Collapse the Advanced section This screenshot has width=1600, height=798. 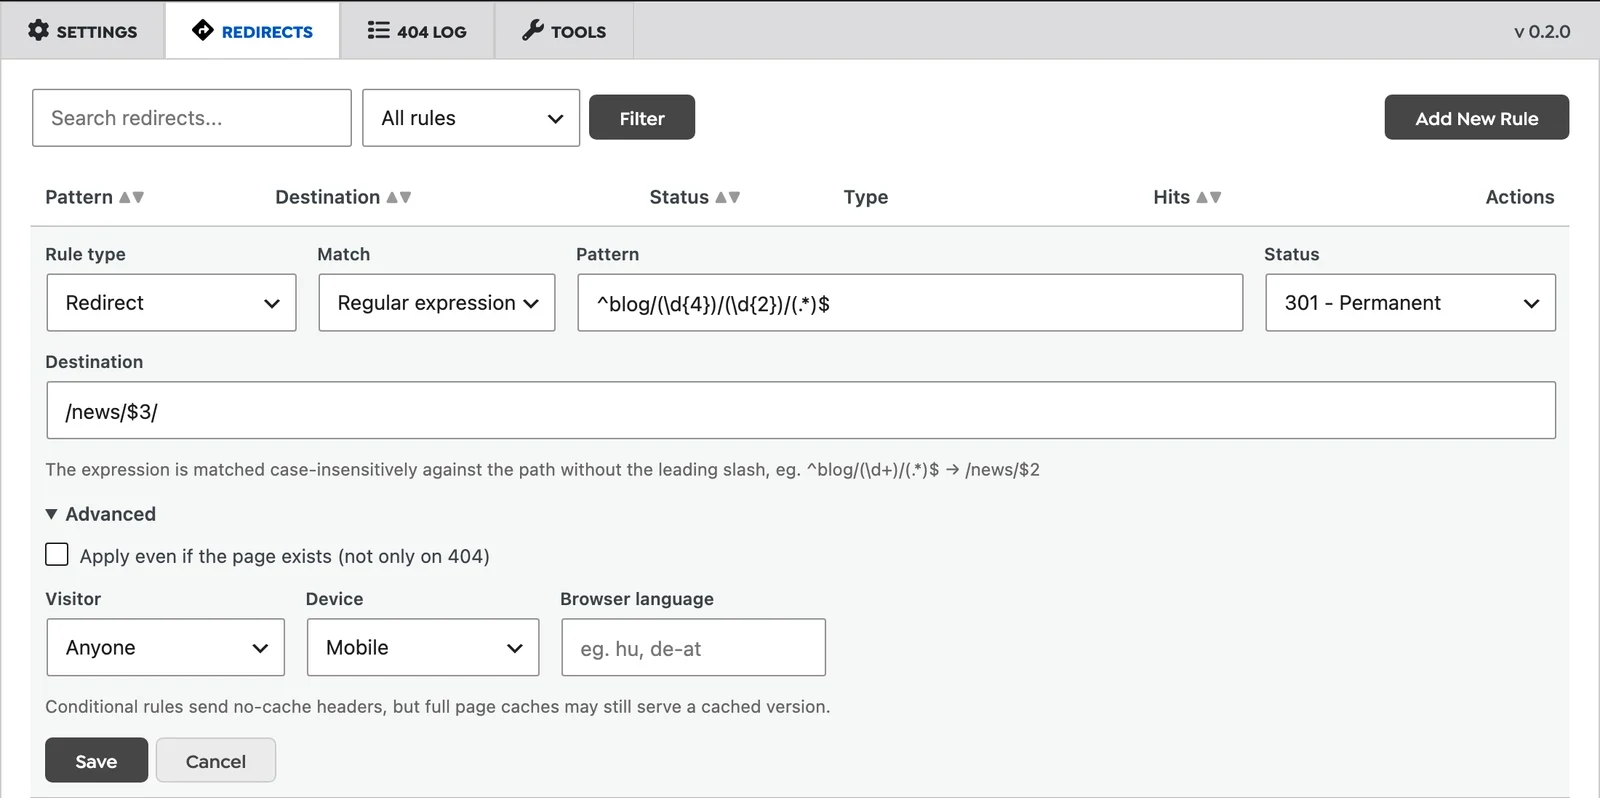click(x=101, y=514)
